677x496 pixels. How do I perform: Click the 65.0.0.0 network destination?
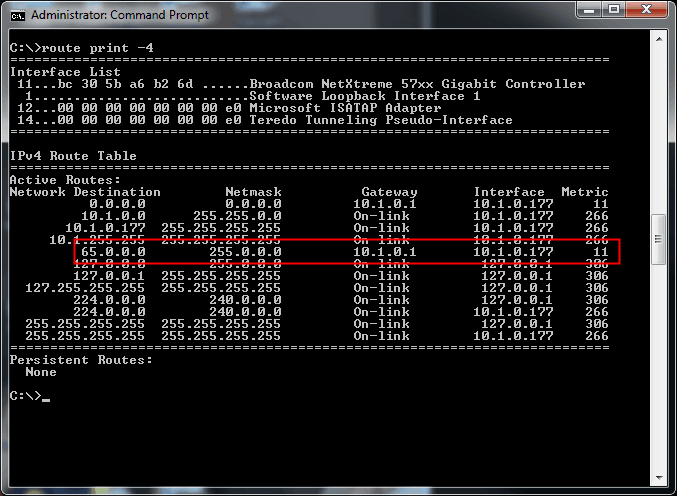tap(113, 252)
